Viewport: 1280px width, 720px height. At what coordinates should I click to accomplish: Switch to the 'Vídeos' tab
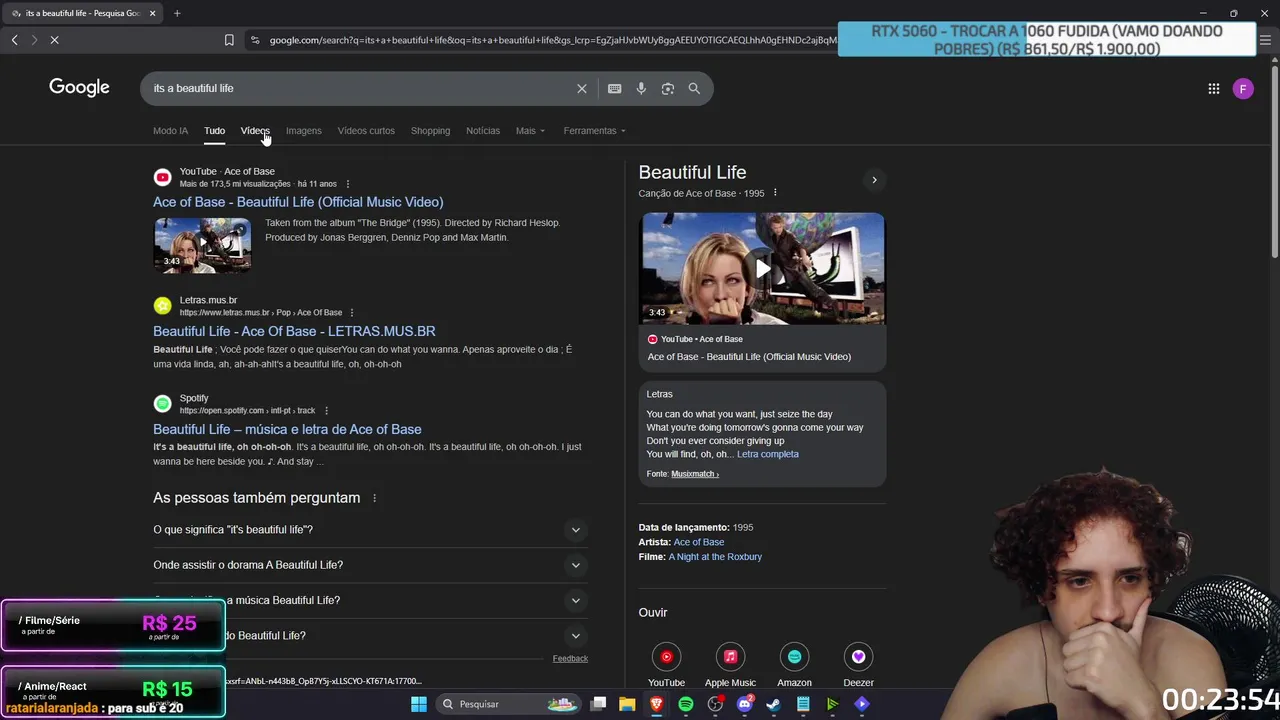click(255, 131)
